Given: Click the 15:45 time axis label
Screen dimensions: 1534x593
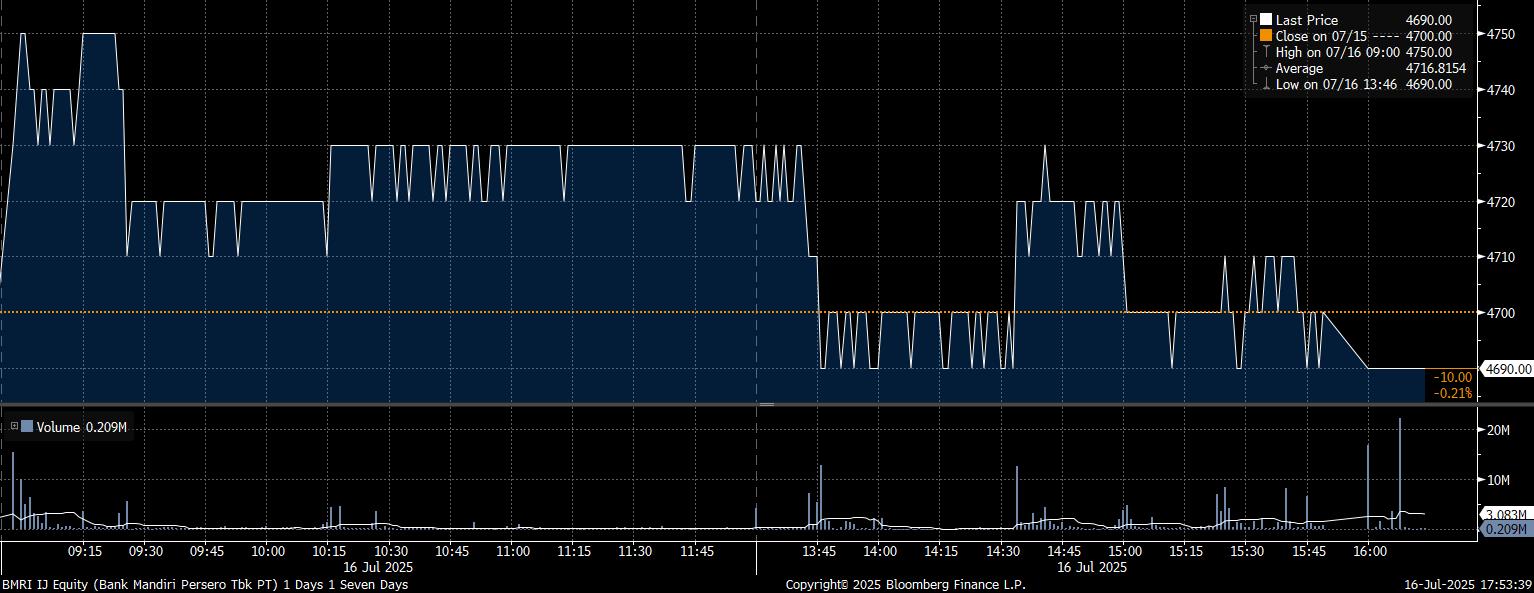Looking at the screenshot, I should pyautogui.click(x=1308, y=551).
